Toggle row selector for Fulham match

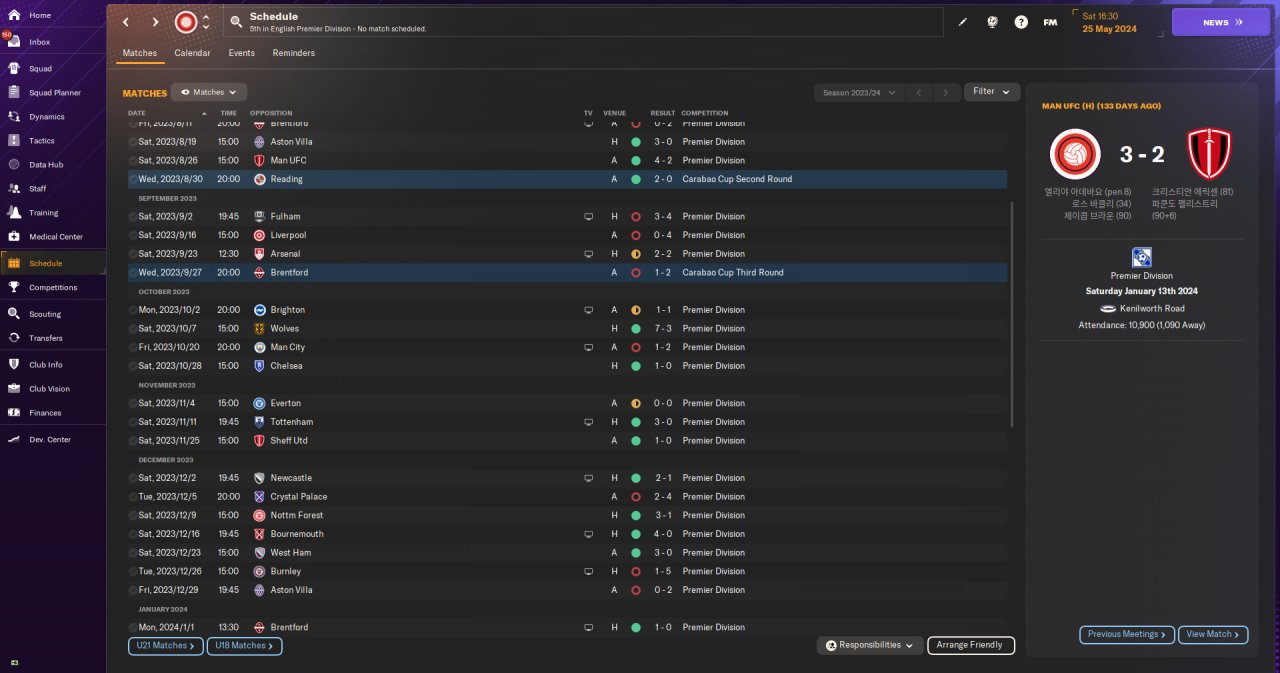coord(133,217)
